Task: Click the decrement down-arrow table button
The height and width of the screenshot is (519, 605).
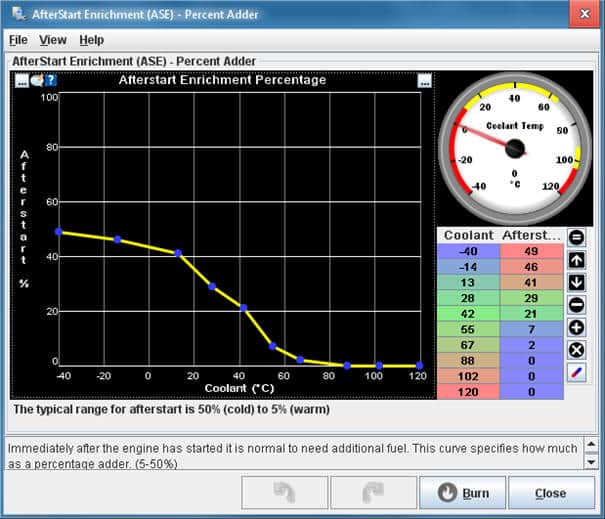Action: [x=576, y=283]
